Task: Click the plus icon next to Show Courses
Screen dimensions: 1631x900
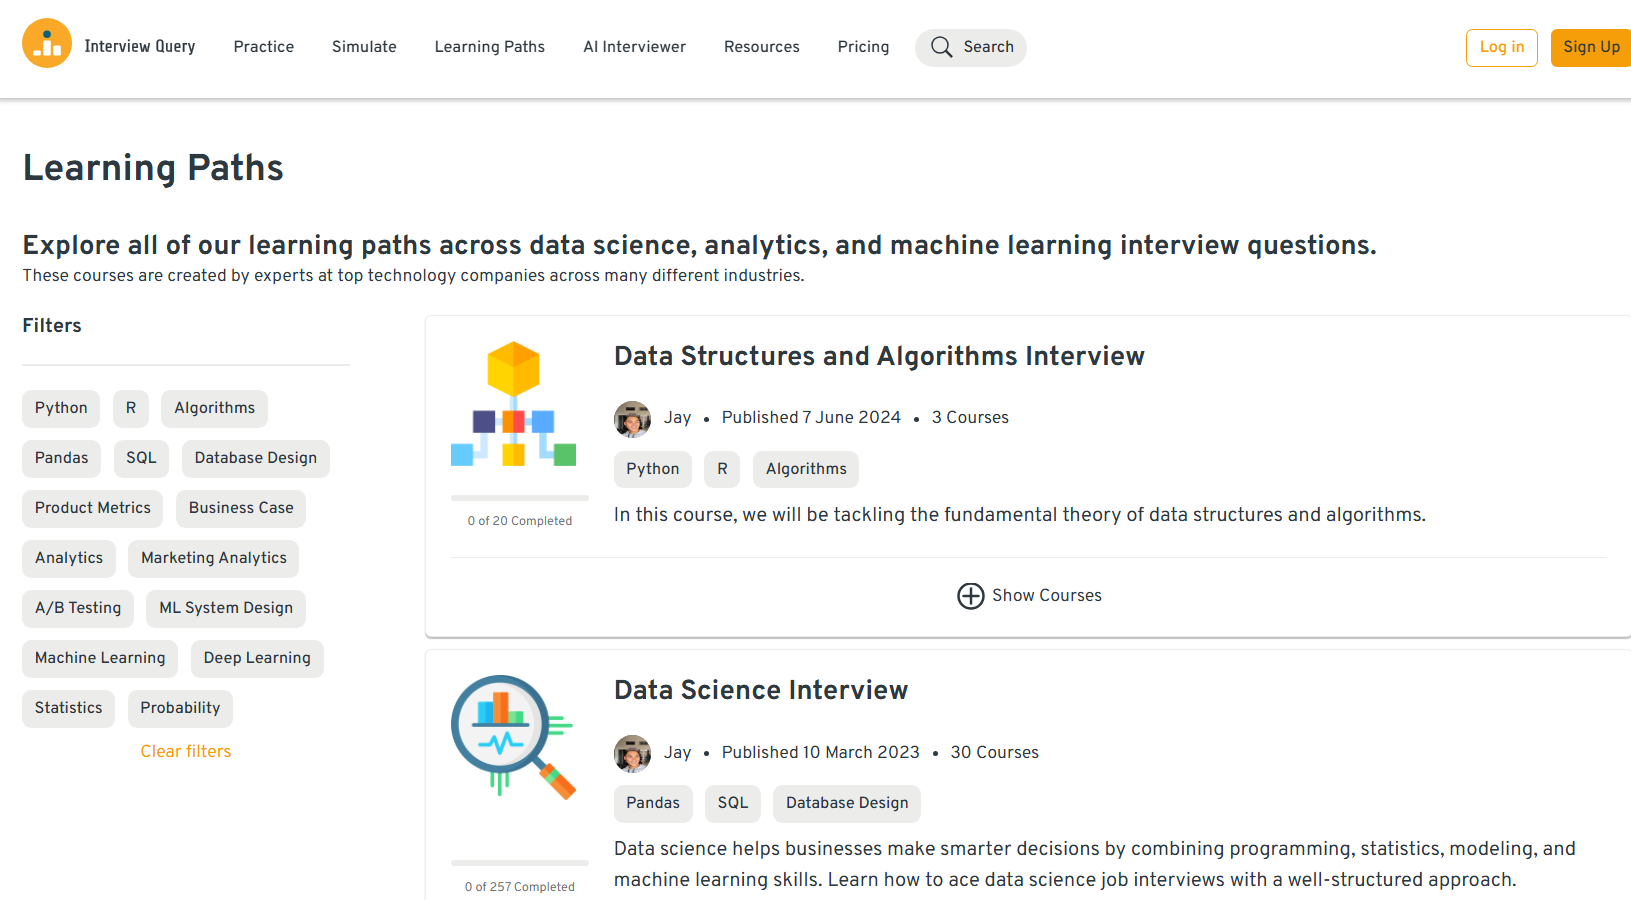Action: coord(969,596)
